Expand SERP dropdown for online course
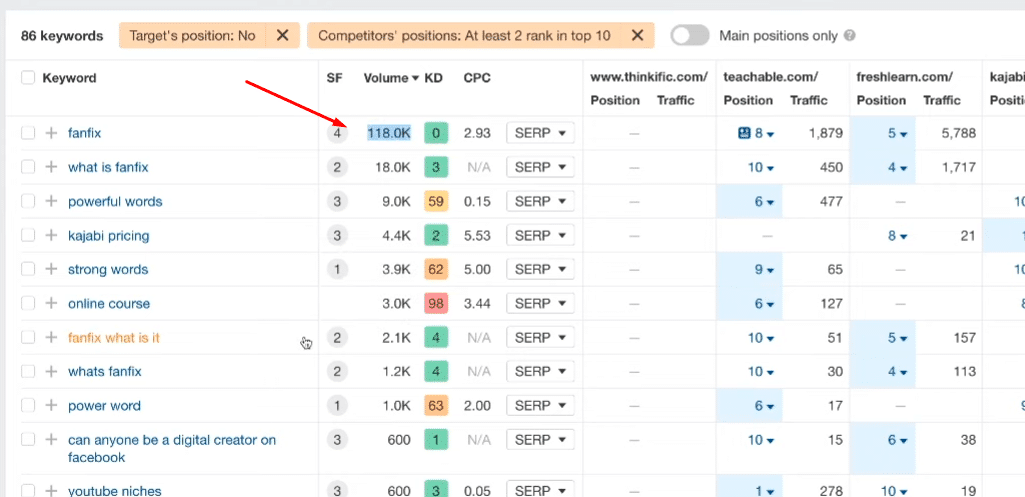1025x497 pixels. pyautogui.click(x=540, y=304)
